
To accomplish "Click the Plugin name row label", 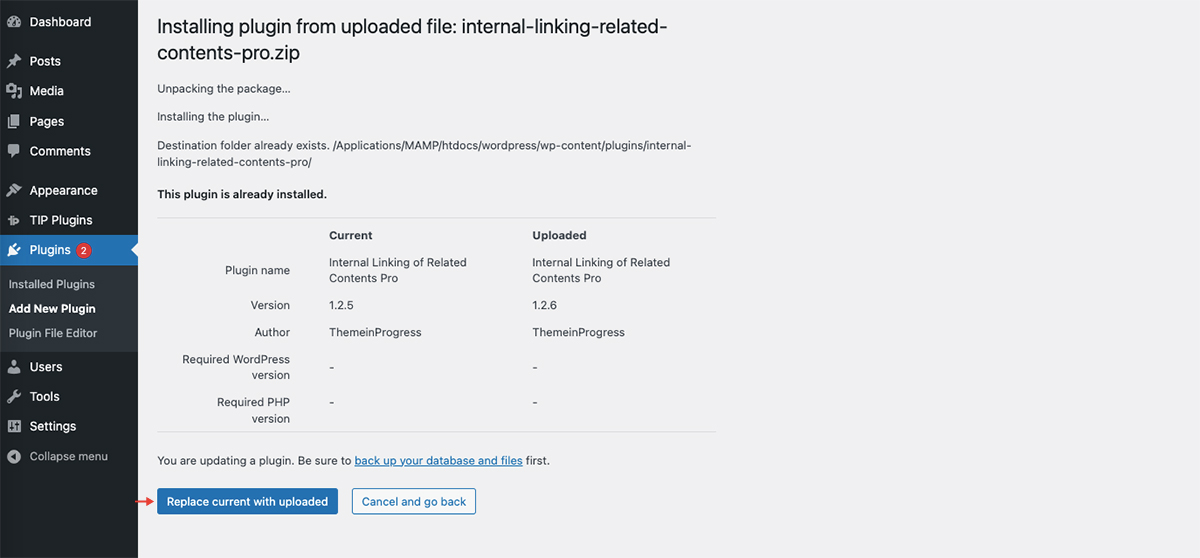I will (x=257, y=270).
